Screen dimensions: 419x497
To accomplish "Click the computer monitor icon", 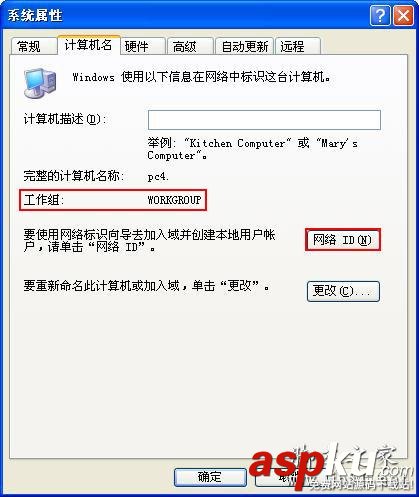I will pos(40,83).
